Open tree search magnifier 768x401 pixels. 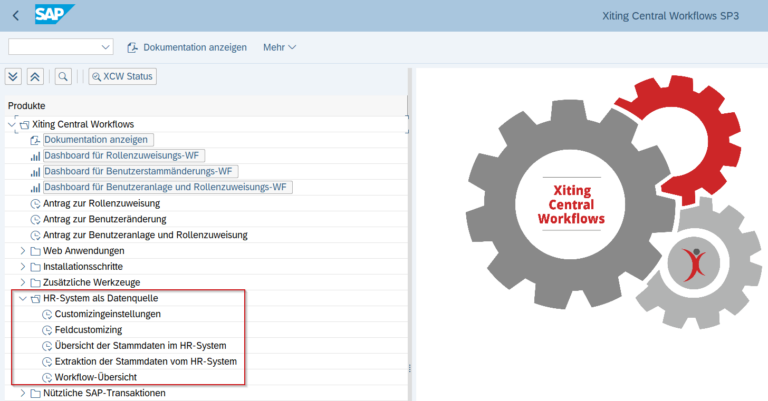63,76
